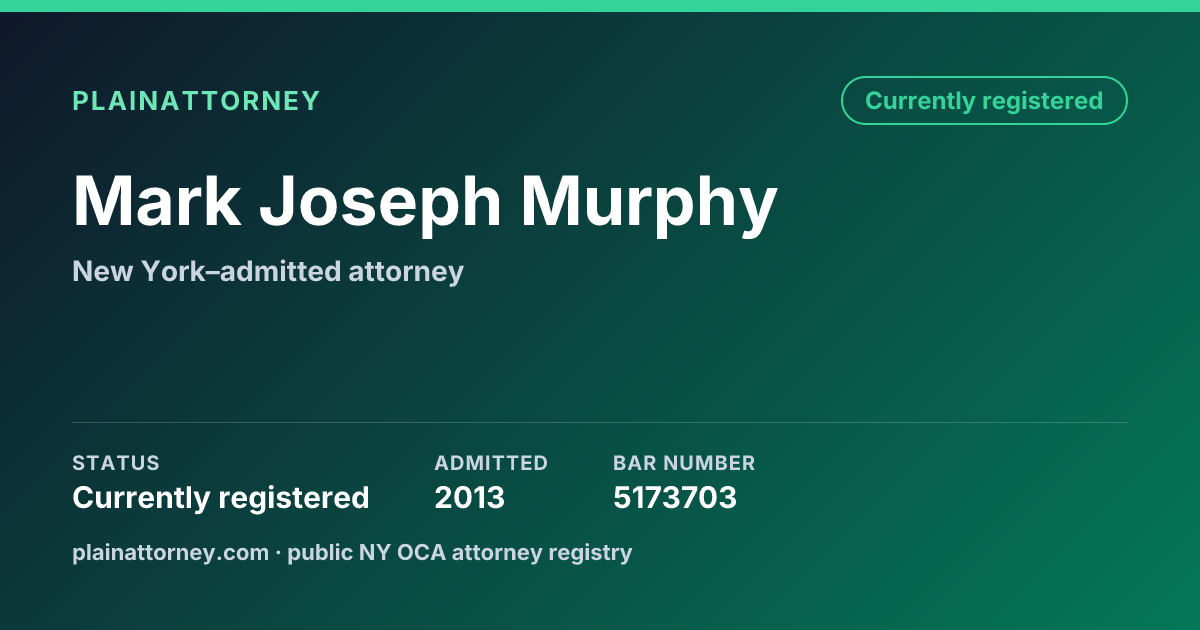Click the BAR NUMBER label
Viewport: 1200px width, 630px height.
coord(684,463)
